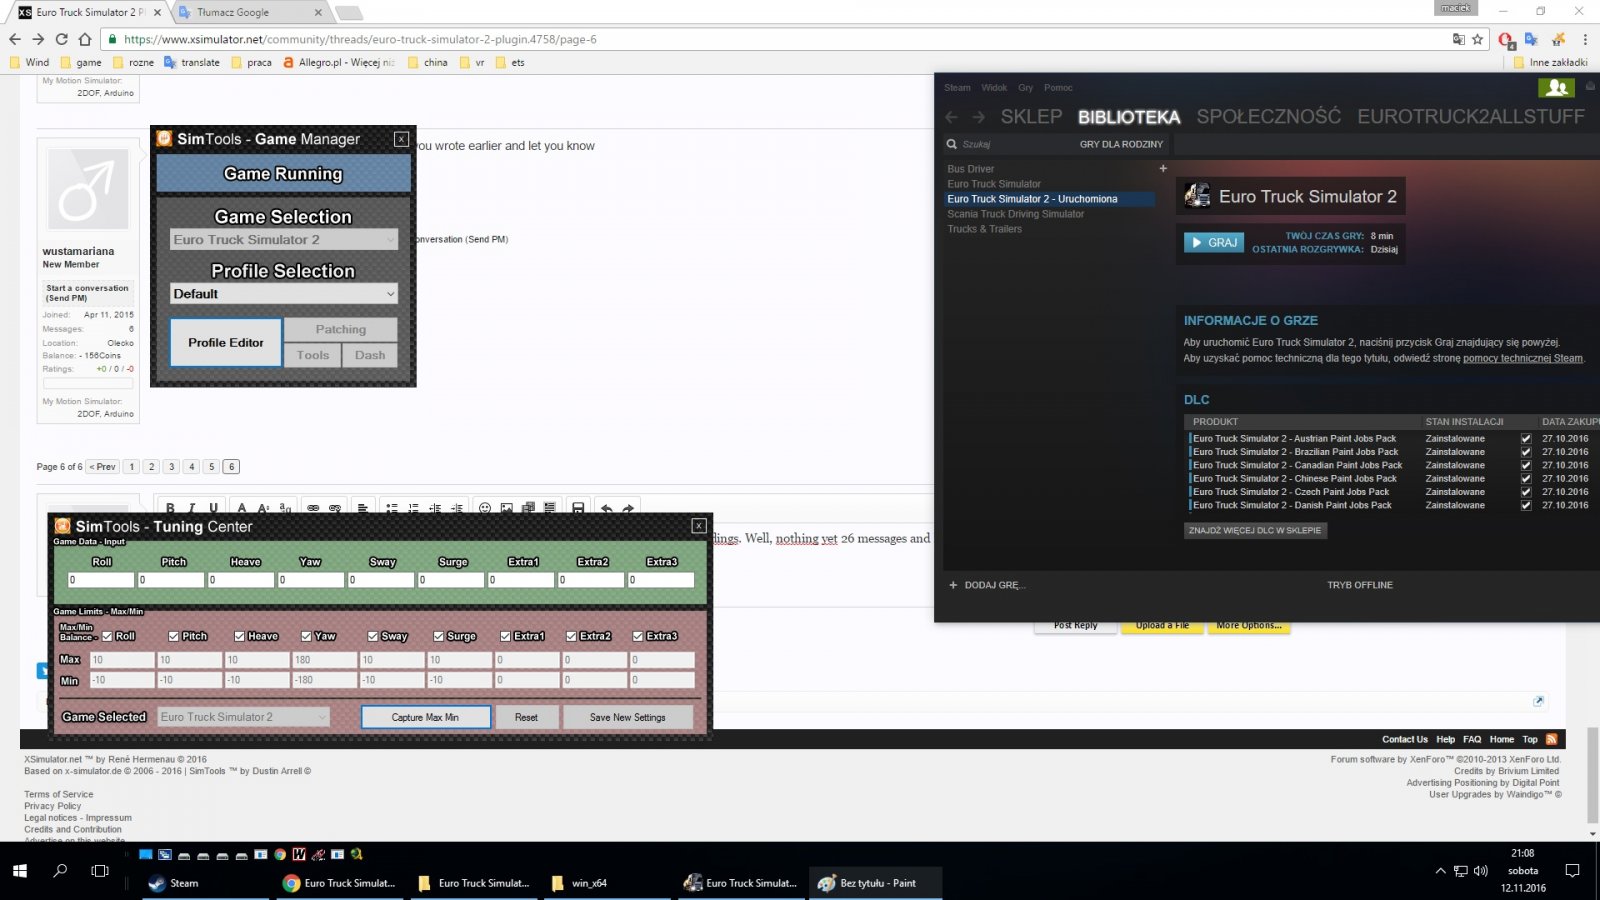Viewport: 1600px width, 900px height.
Task: Click the Steam Szukaj search field
Action: (1005, 144)
